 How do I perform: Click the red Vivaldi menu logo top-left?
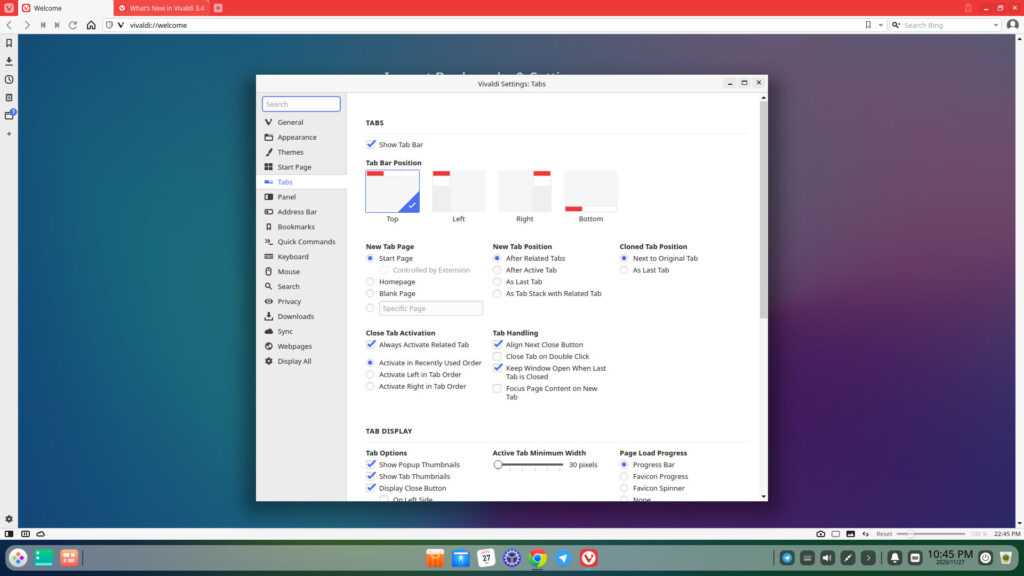[10, 5]
